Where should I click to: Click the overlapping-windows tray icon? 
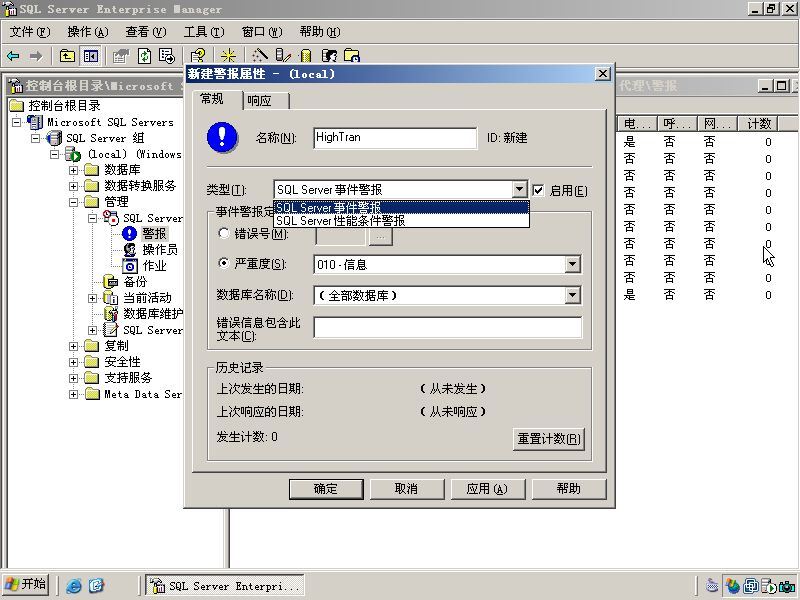point(751,586)
